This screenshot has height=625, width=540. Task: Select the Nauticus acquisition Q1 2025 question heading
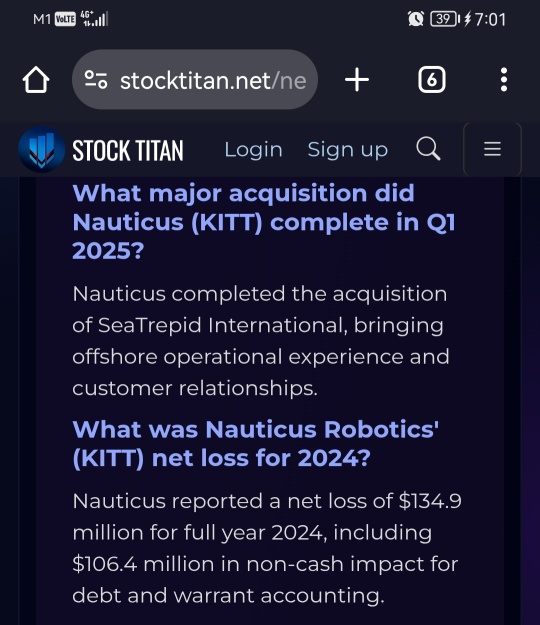[x=263, y=222]
